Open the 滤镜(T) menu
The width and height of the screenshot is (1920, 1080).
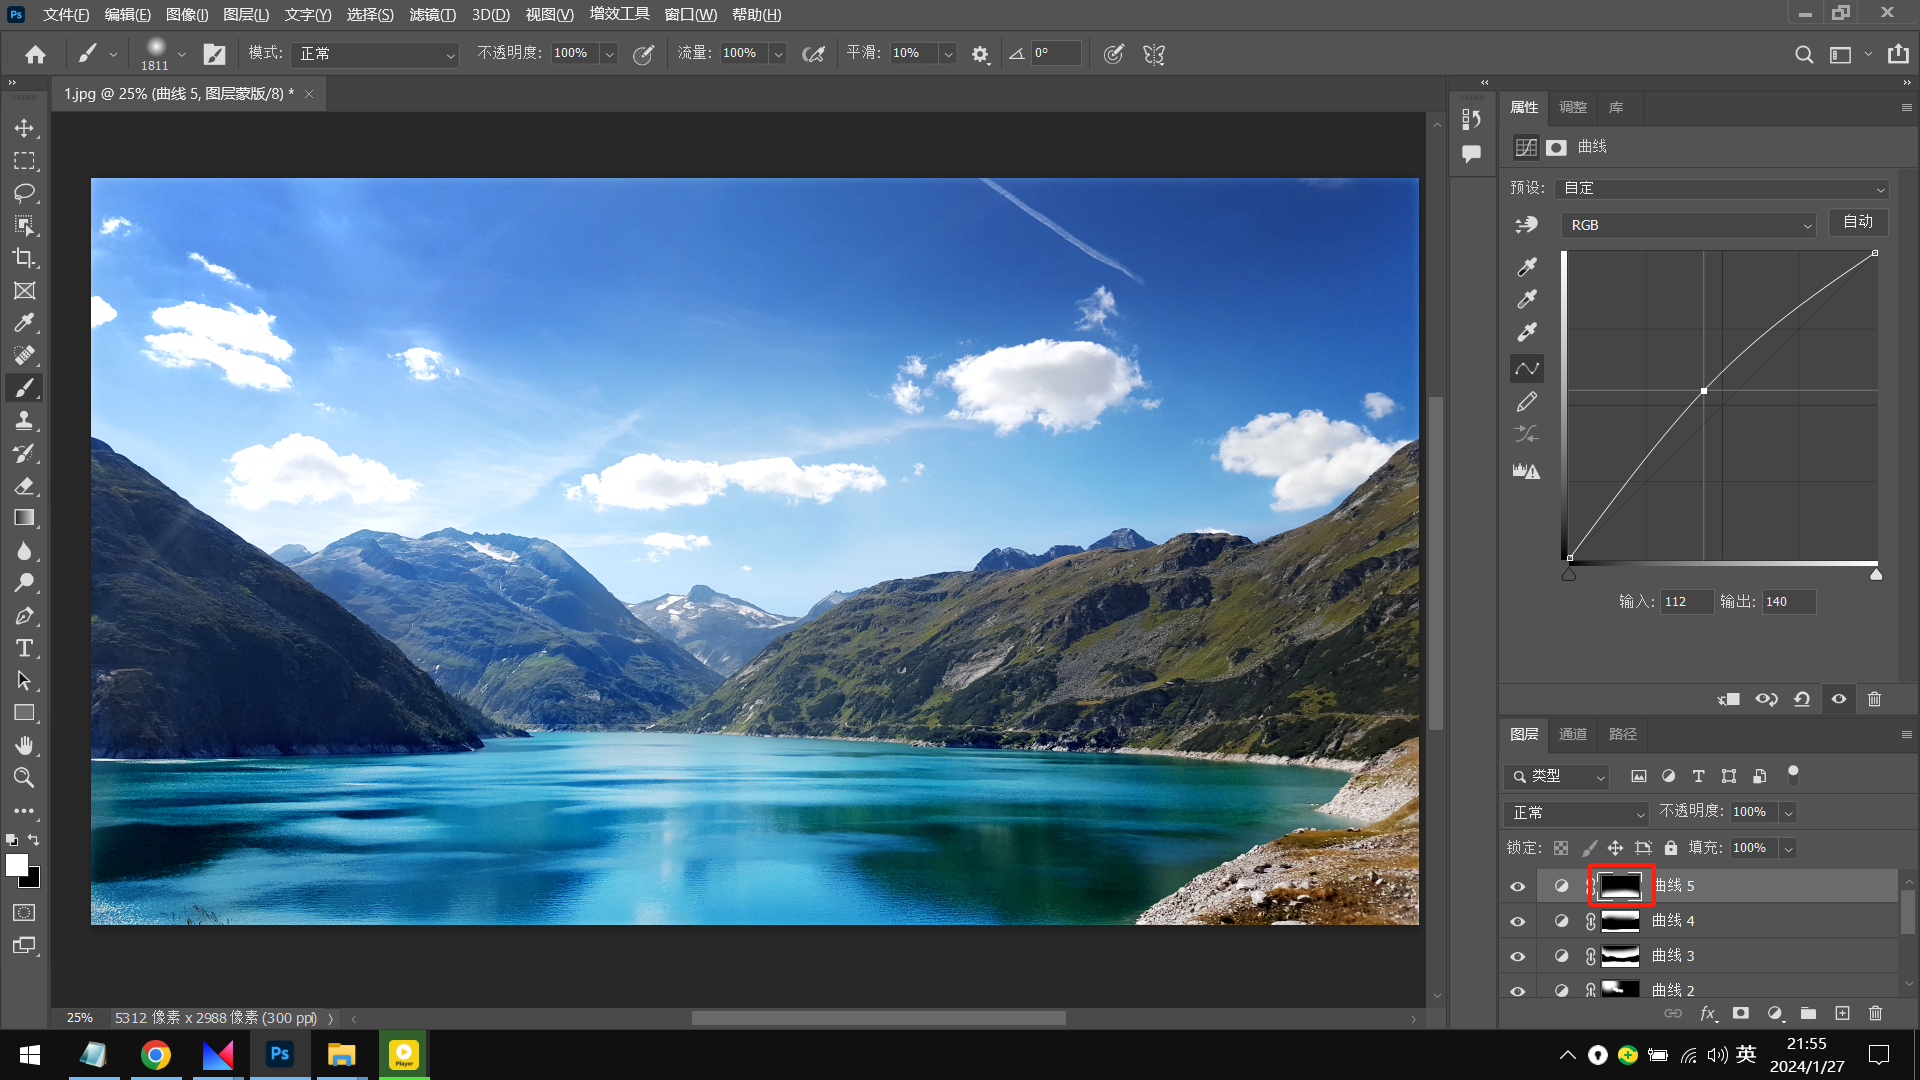pyautogui.click(x=432, y=14)
